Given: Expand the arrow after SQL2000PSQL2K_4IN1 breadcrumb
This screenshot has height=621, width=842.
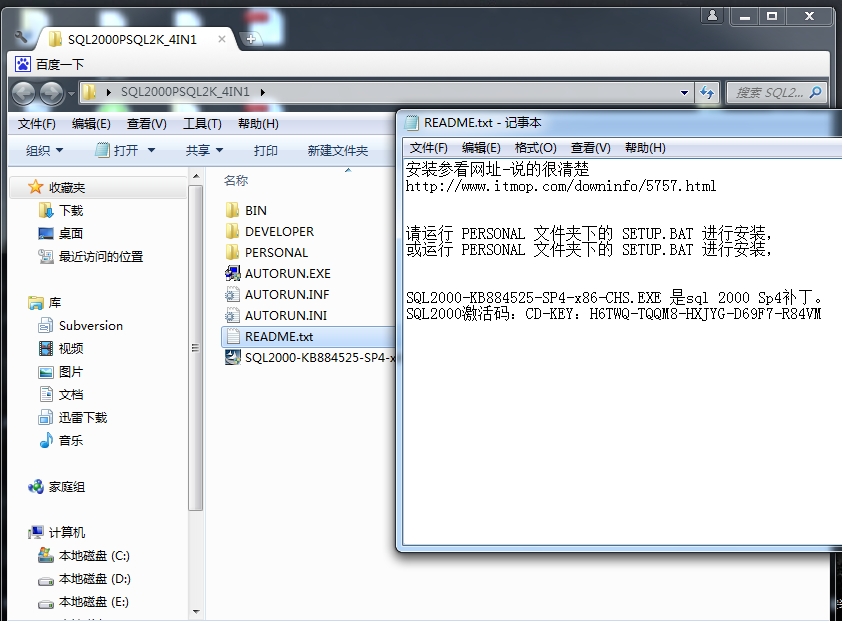Looking at the screenshot, I should tap(263, 92).
